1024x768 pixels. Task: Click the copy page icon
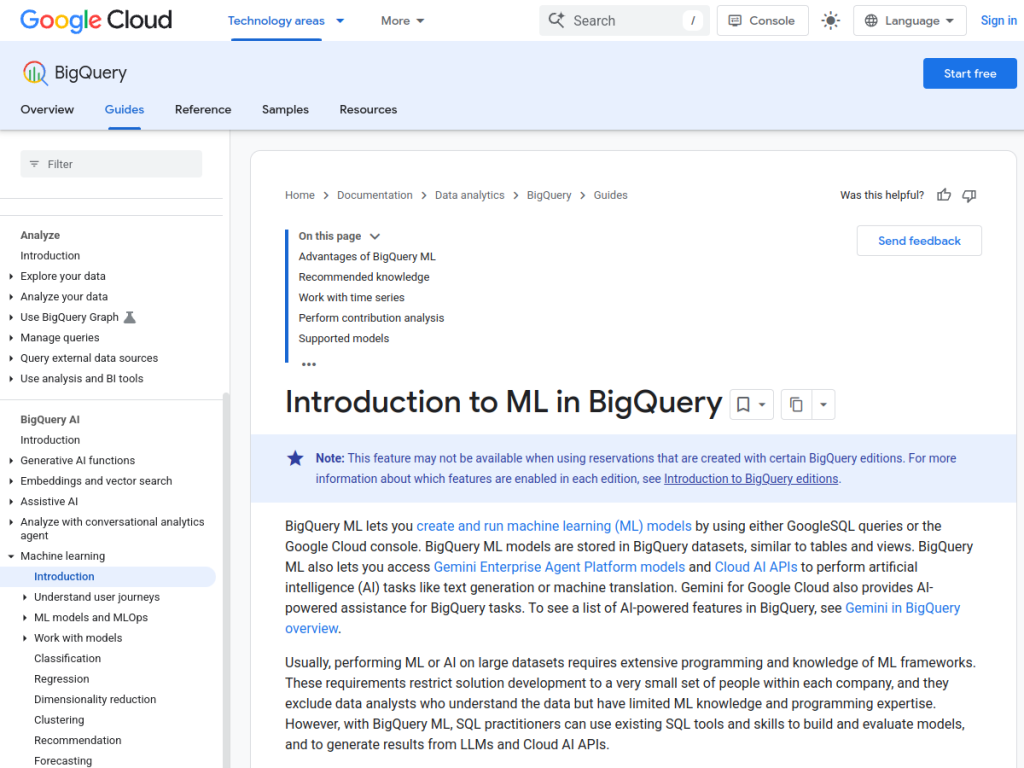[796, 405]
